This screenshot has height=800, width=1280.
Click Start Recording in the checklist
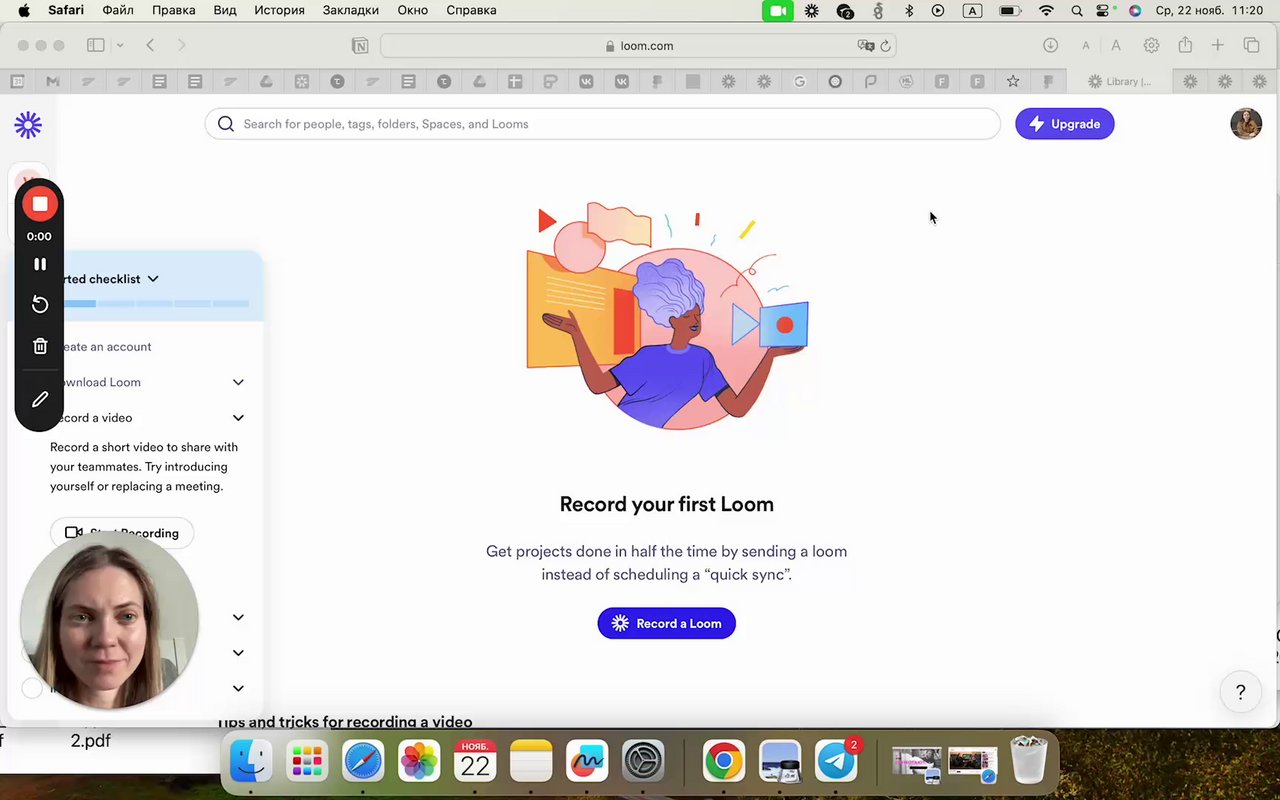(x=122, y=533)
